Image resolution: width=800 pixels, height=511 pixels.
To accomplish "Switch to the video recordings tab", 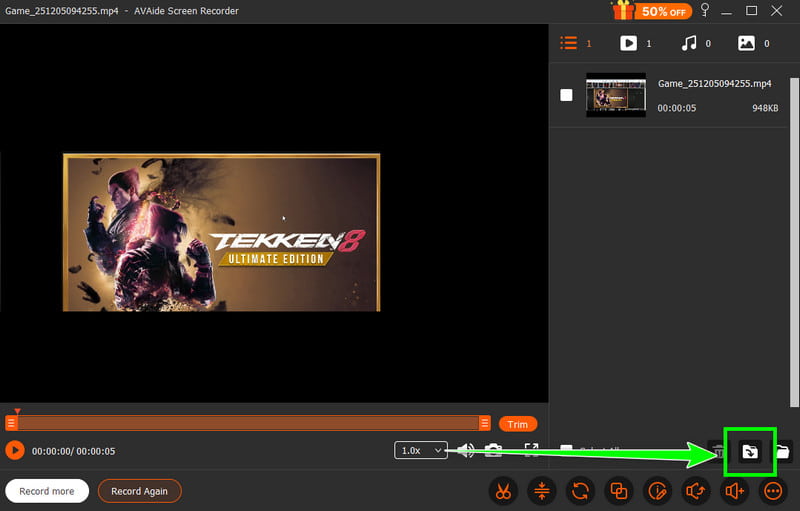I will tap(629, 44).
